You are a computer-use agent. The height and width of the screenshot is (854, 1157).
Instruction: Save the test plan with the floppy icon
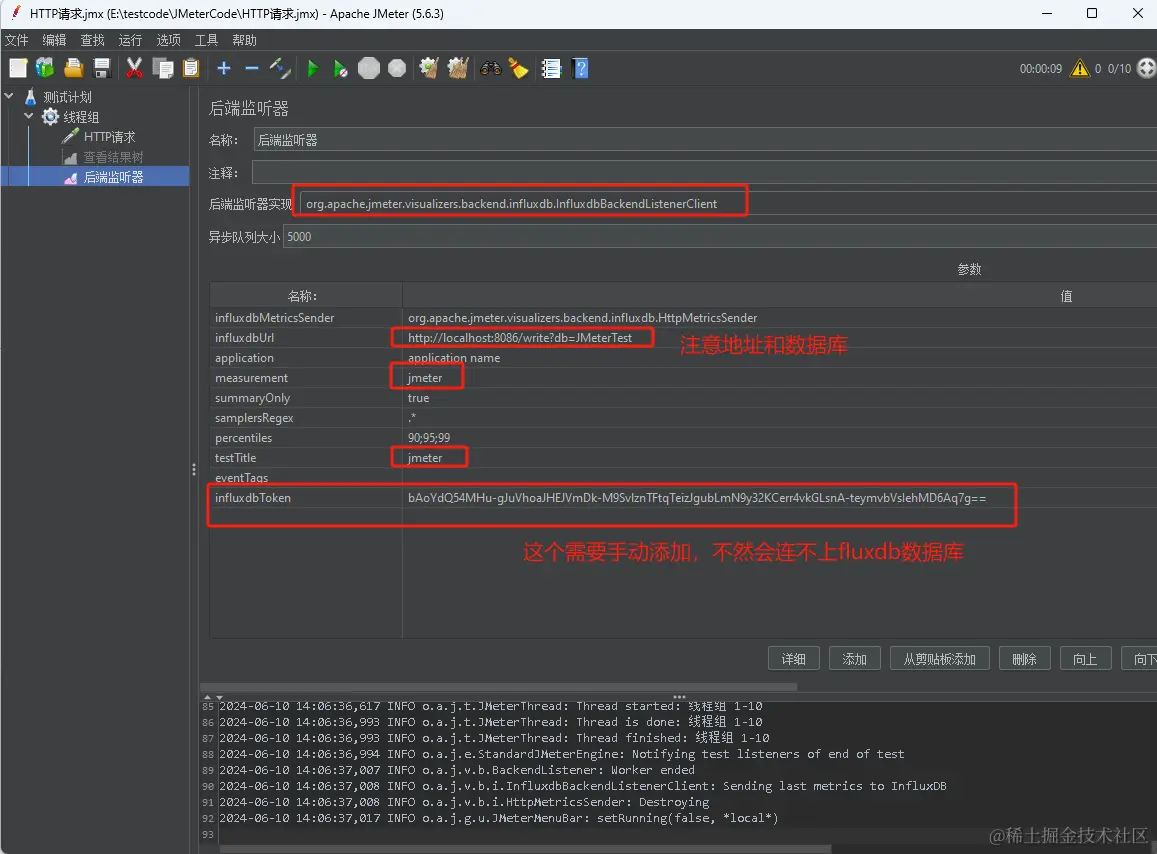pyautogui.click(x=102, y=69)
